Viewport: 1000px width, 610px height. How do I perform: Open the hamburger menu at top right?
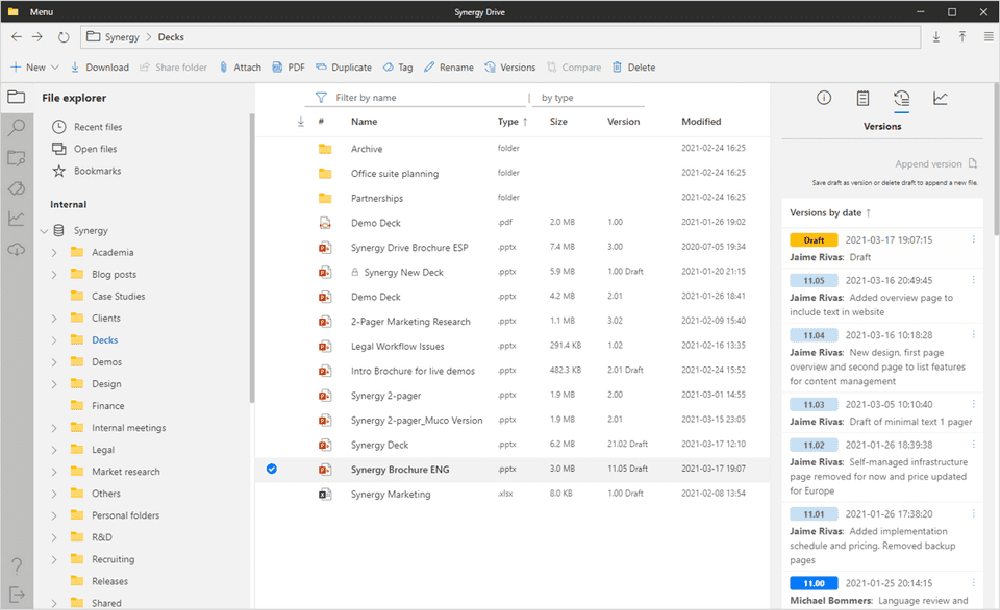tap(988, 37)
